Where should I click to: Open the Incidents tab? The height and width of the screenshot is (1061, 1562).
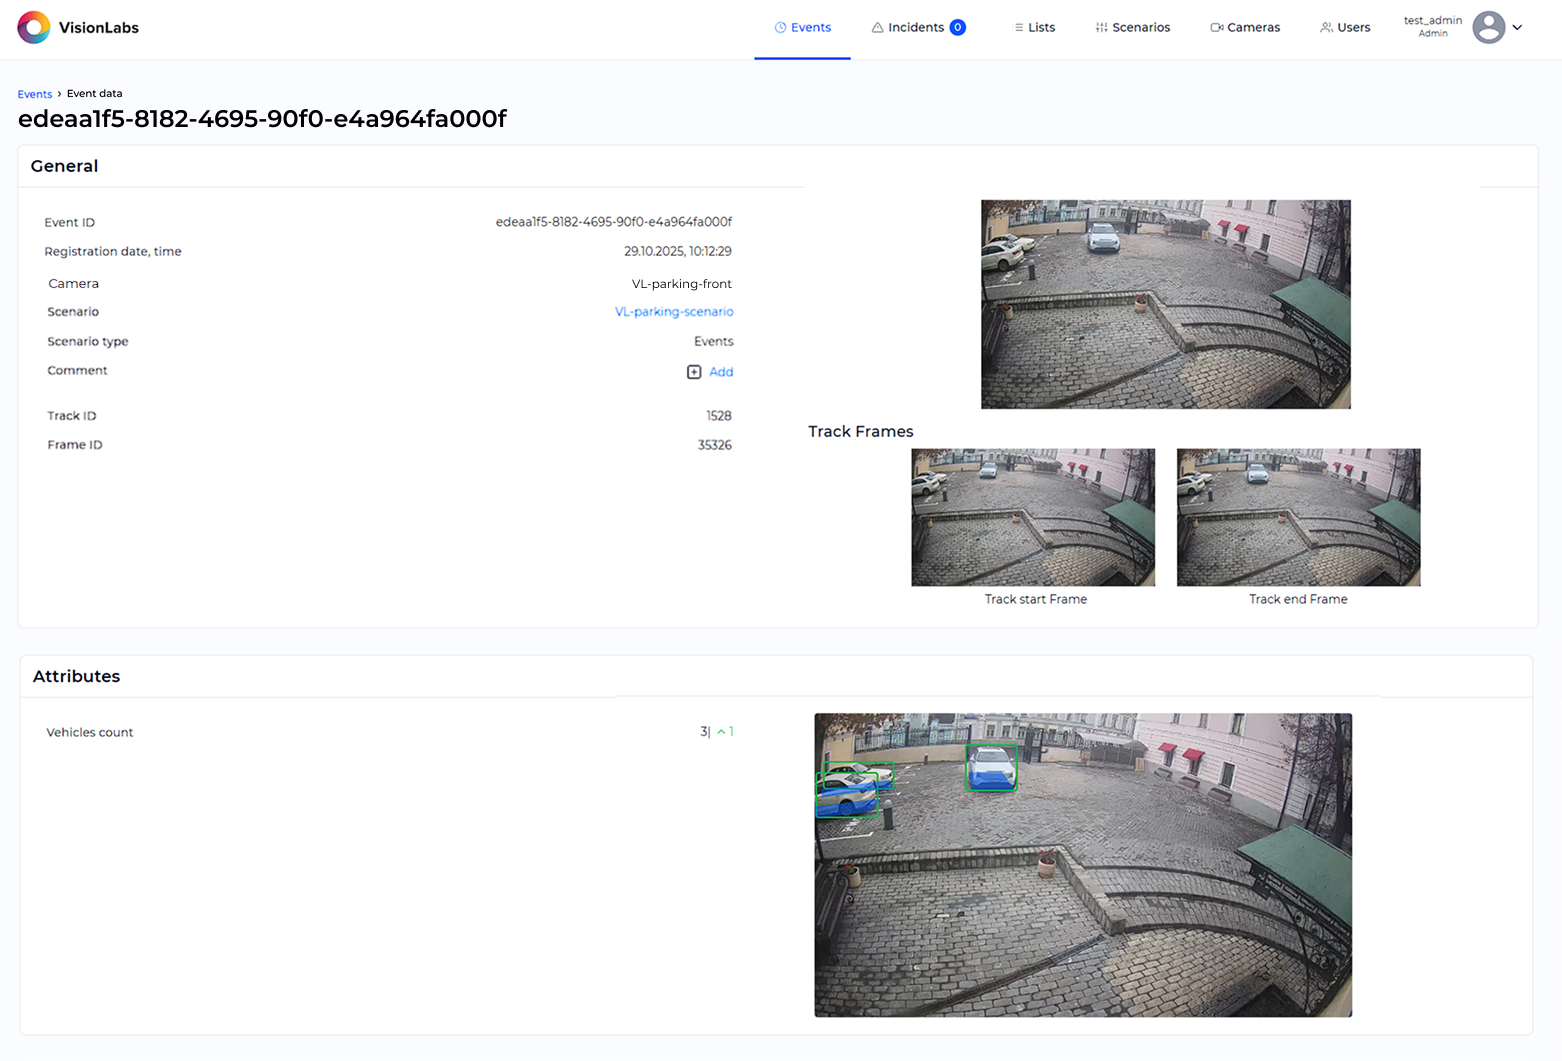pyautogui.click(x=915, y=28)
